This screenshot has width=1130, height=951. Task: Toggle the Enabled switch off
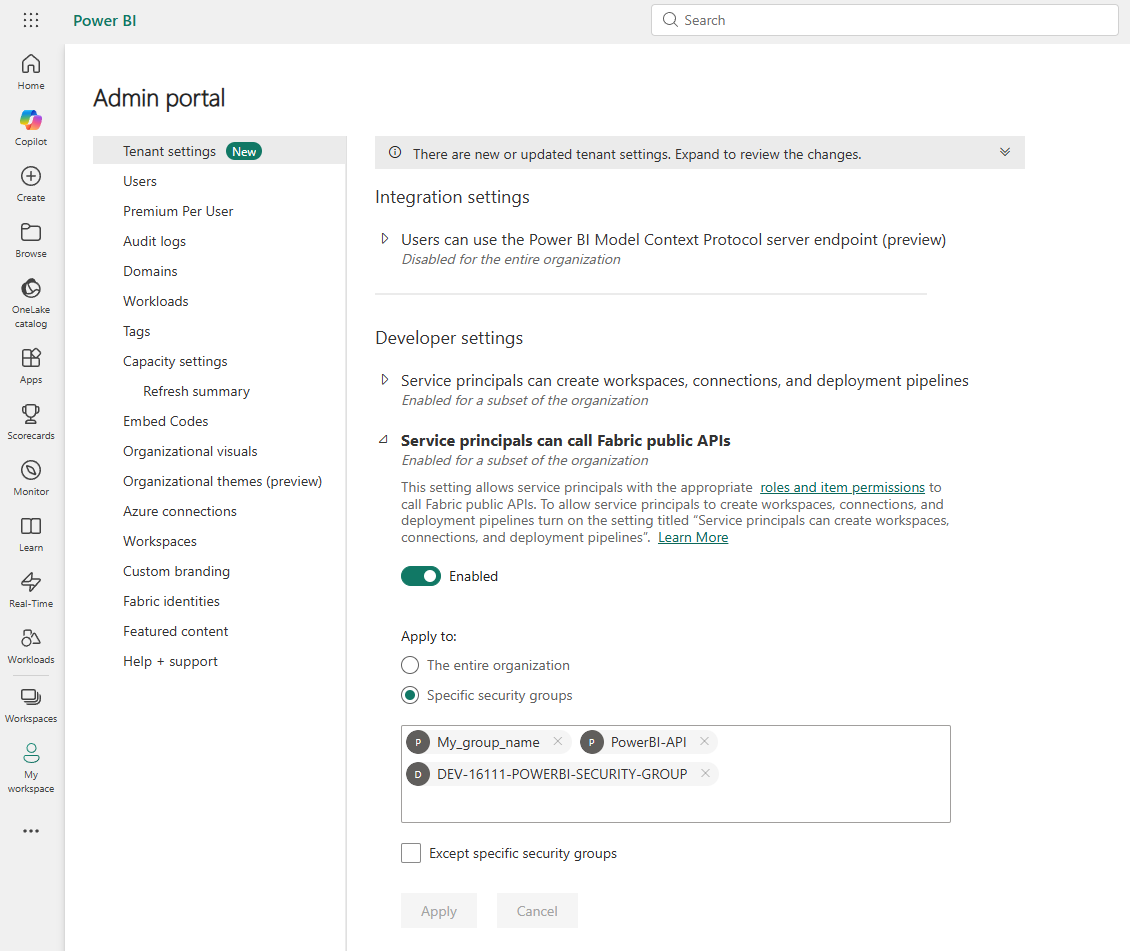(x=421, y=576)
